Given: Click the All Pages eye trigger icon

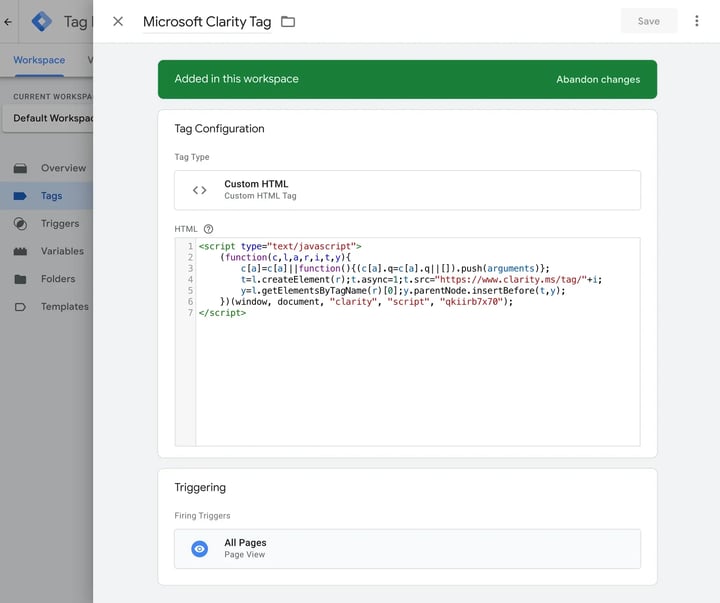Looking at the screenshot, I should (x=199, y=548).
